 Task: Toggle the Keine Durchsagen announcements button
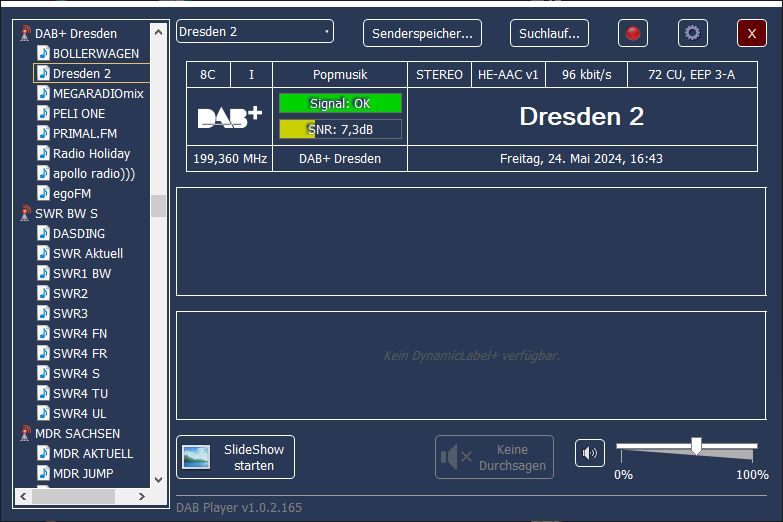click(494, 457)
